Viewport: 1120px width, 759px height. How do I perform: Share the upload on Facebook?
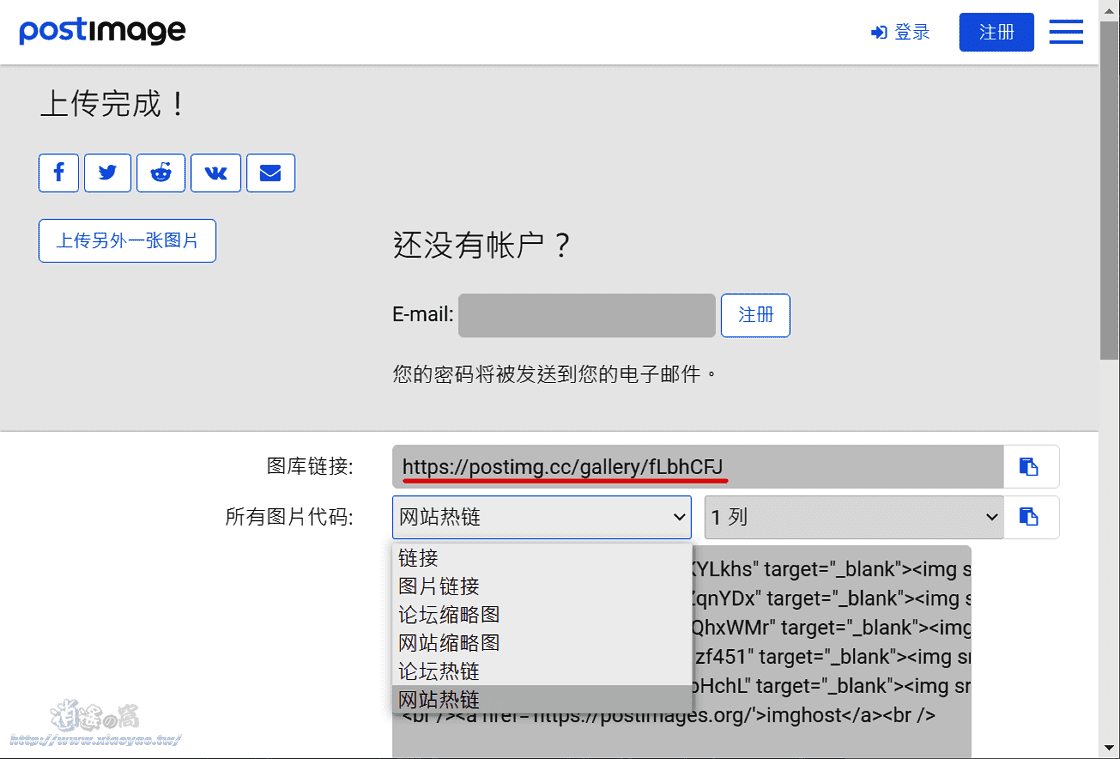pos(58,173)
